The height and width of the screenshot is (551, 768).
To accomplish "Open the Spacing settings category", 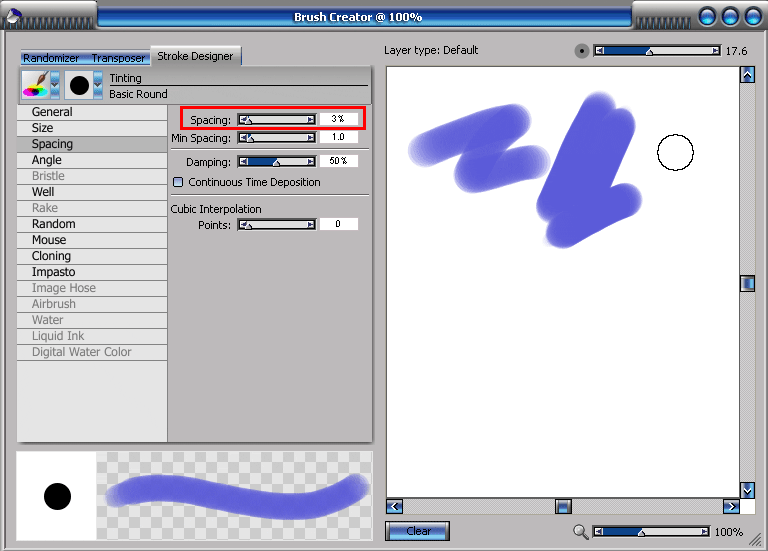I will point(92,144).
